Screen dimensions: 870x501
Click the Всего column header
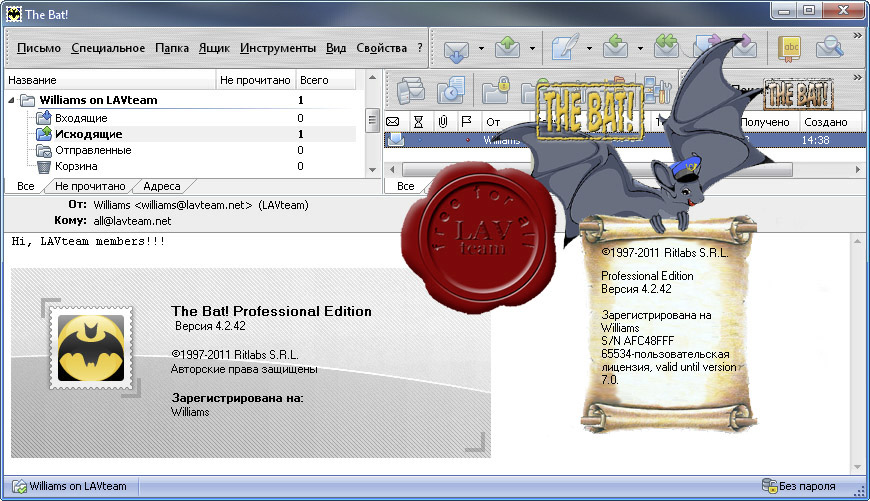(x=325, y=80)
